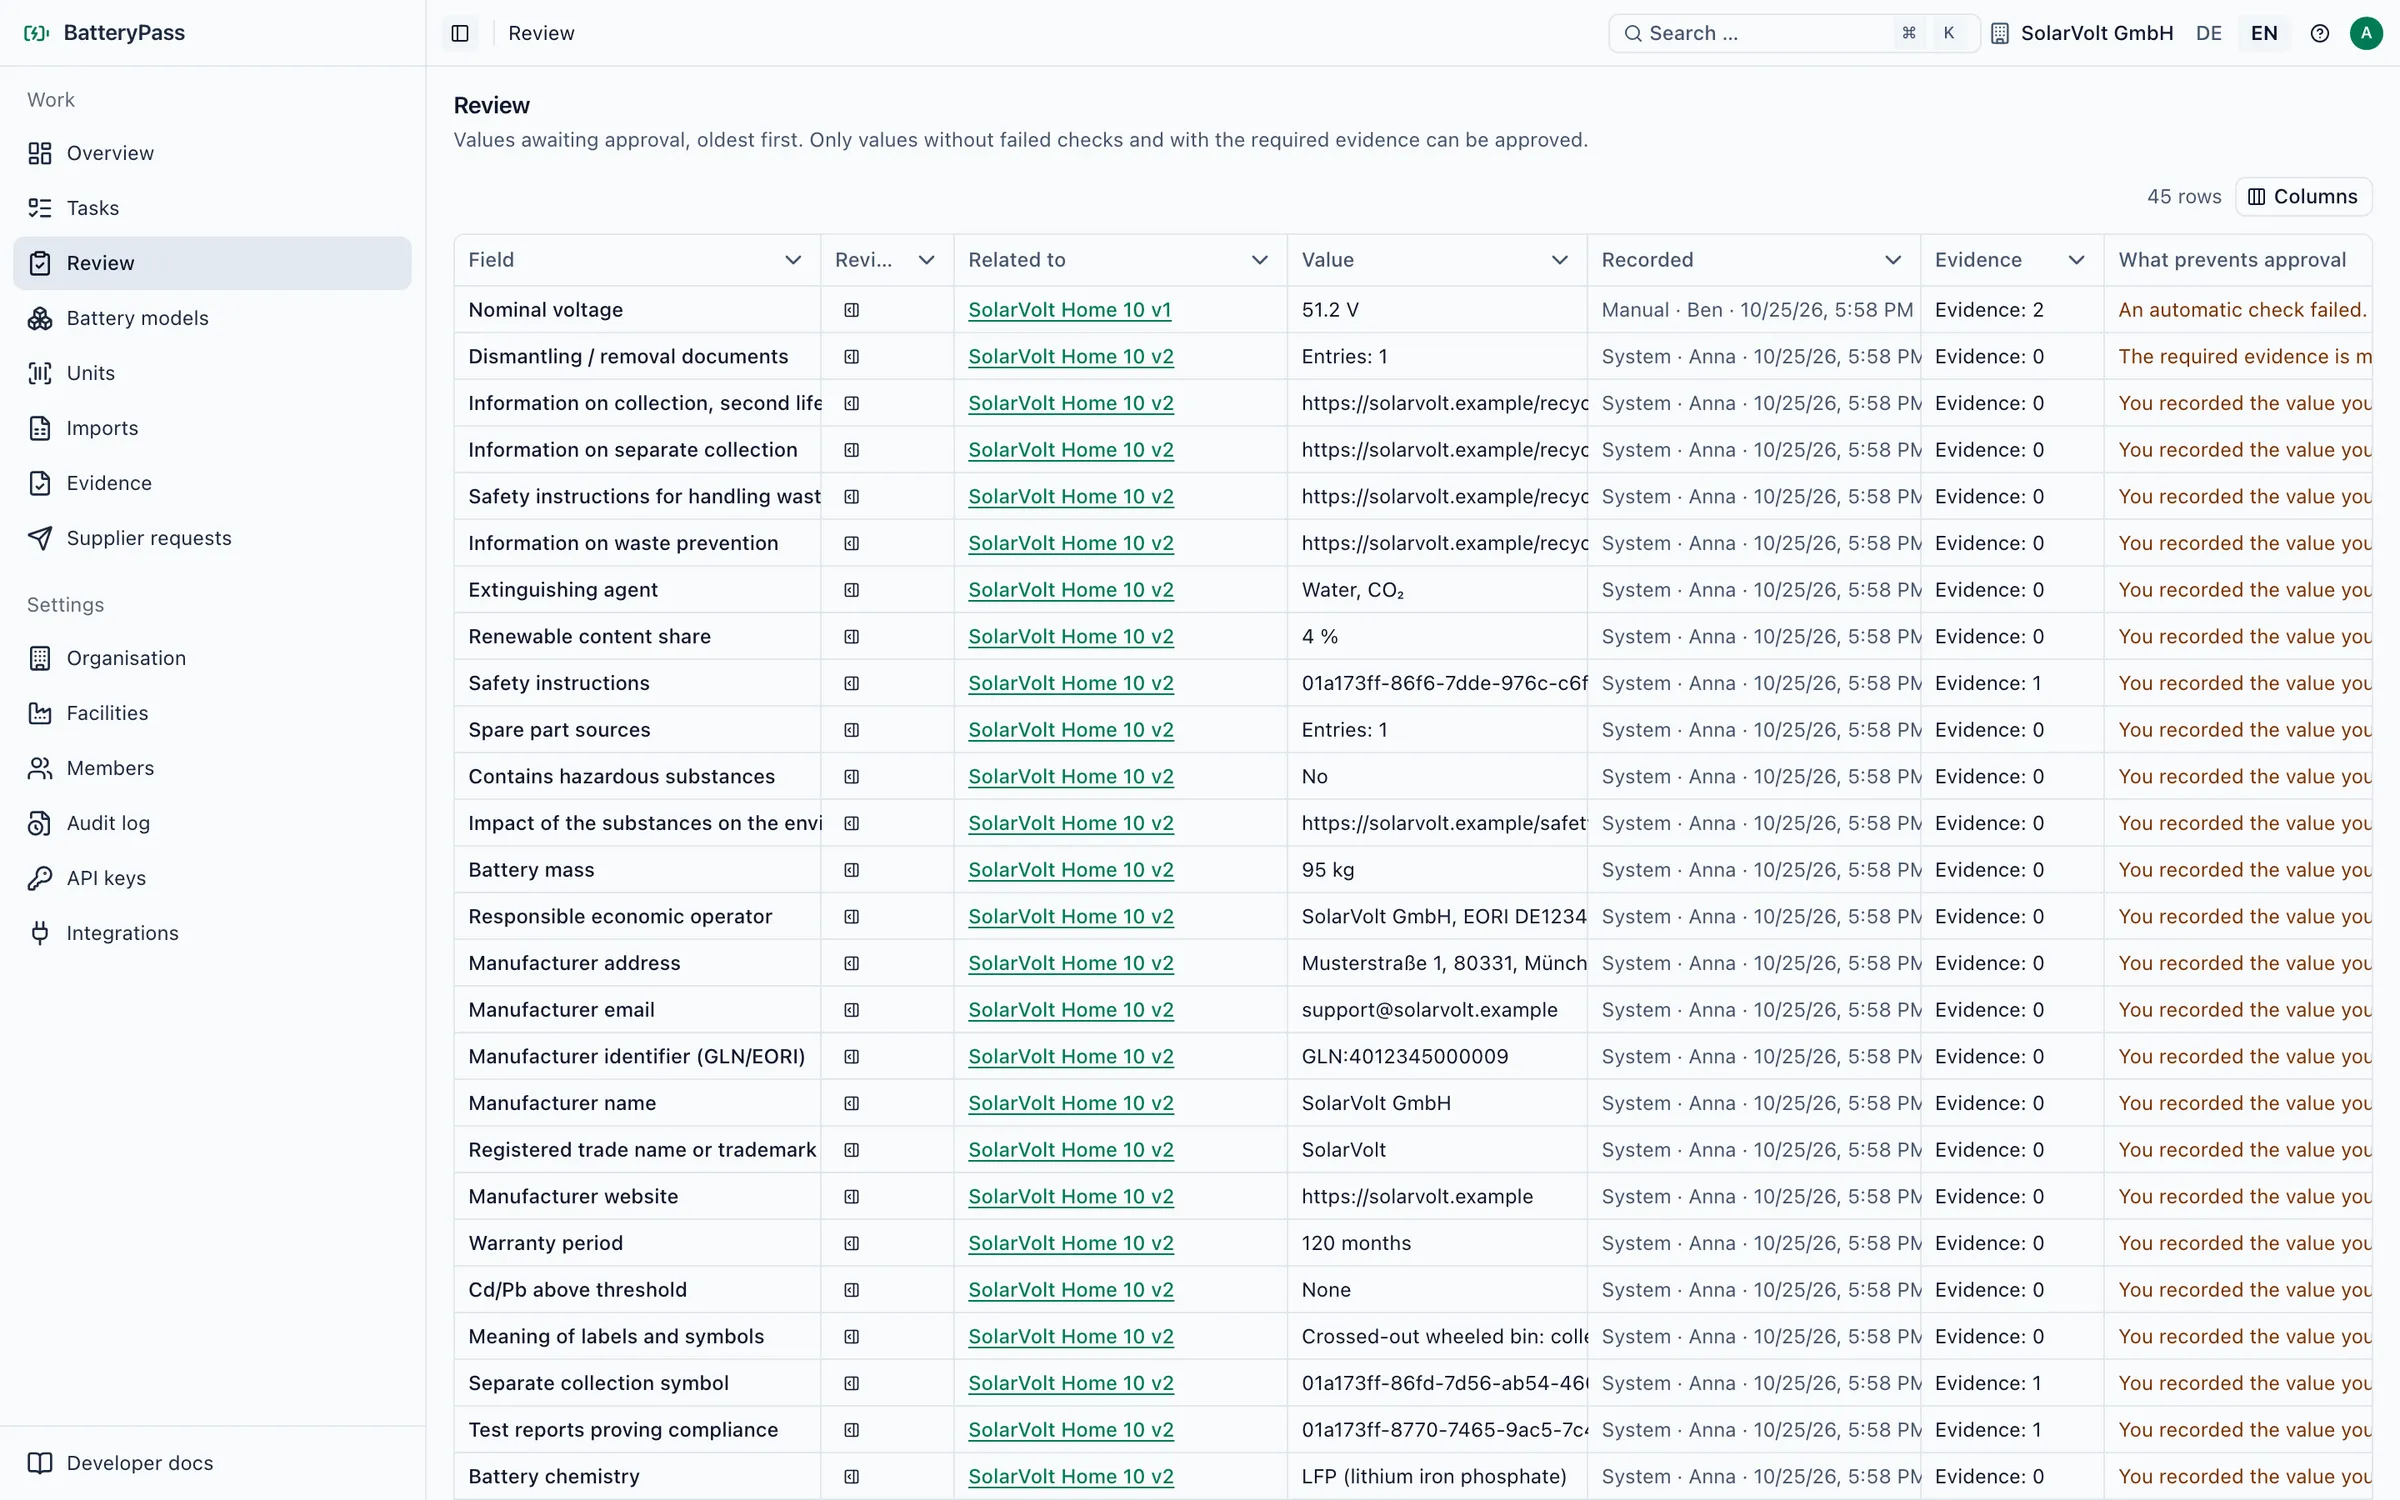Open review panel icon for Renewable content share
2400x1500 pixels.
coord(852,636)
